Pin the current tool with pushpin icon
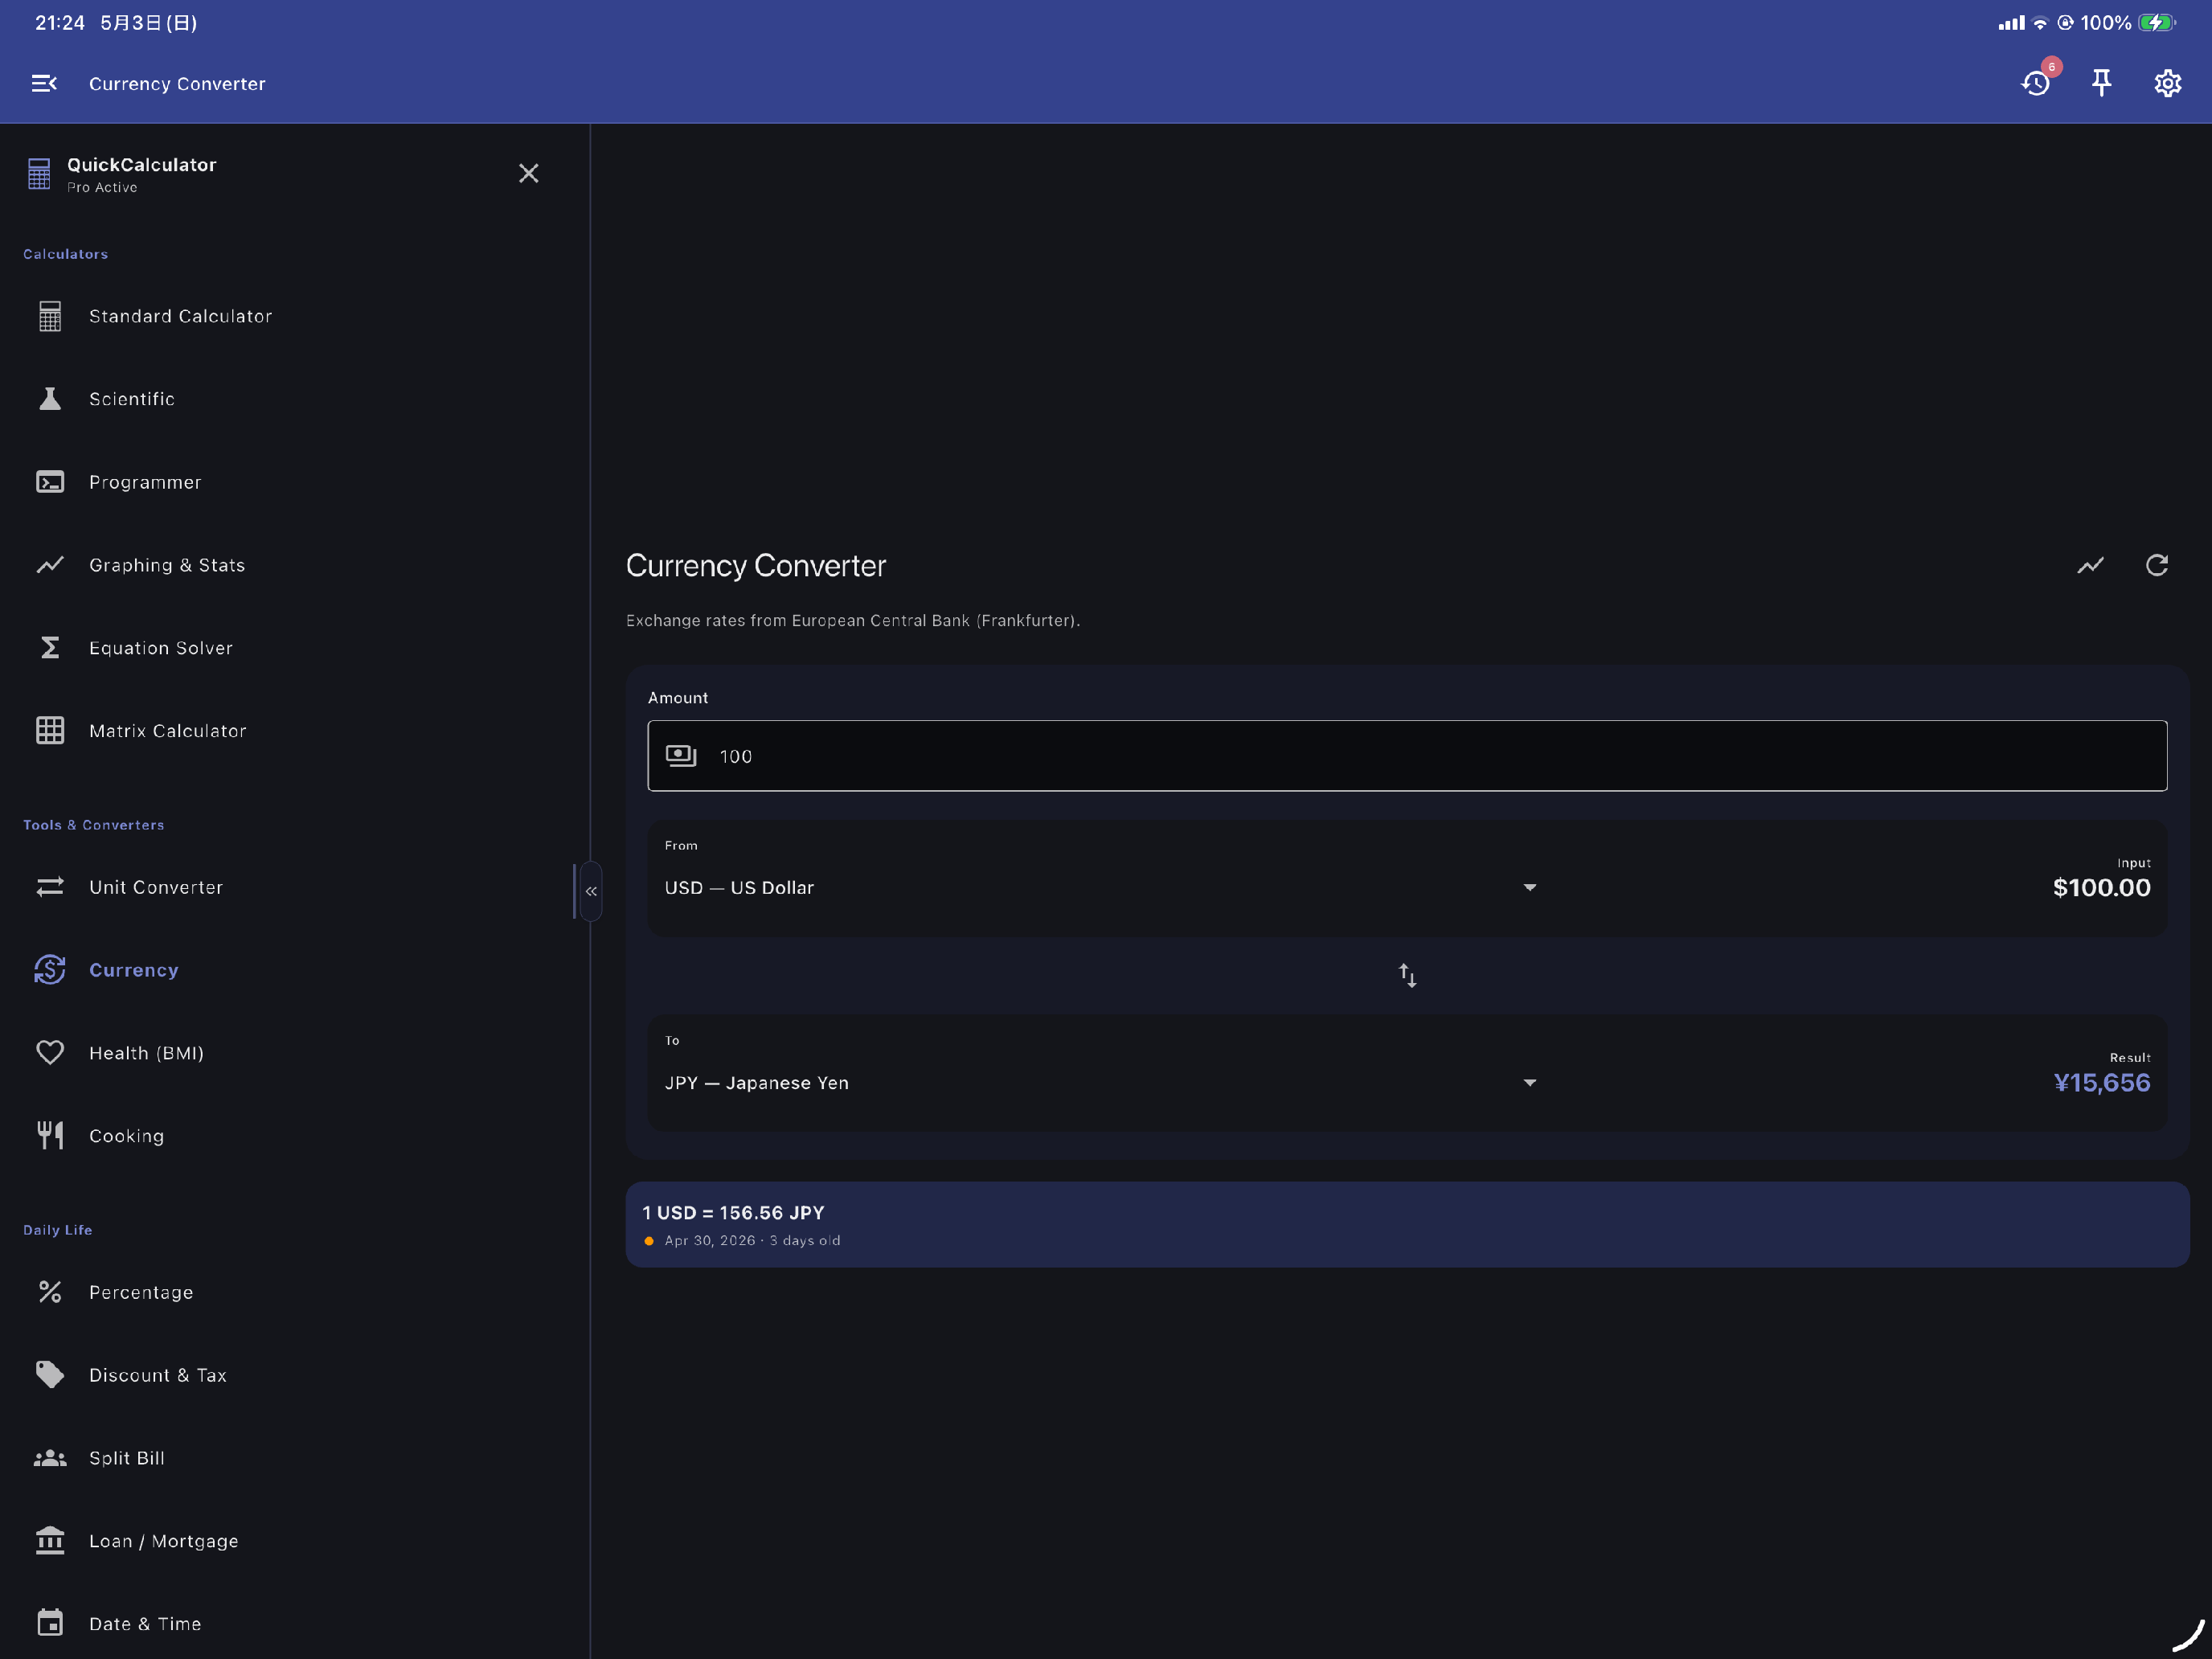The image size is (2212, 1659). pyautogui.click(x=2102, y=83)
